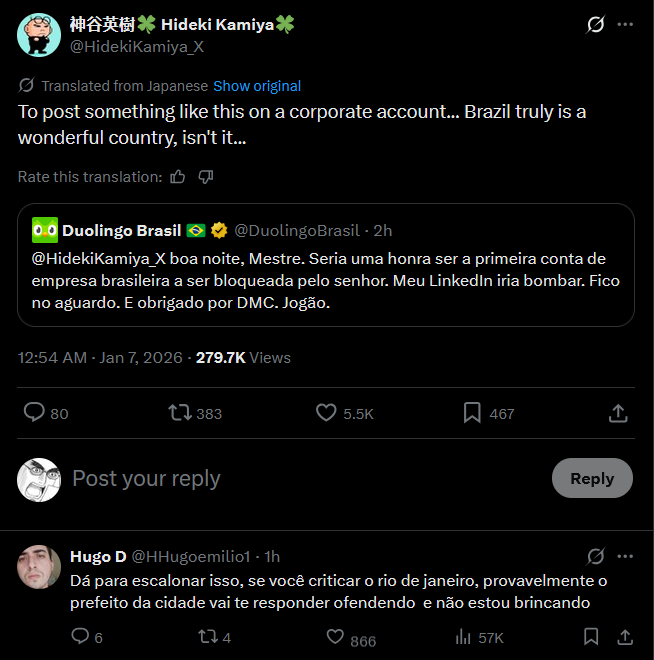The width and height of the screenshot is (654, 660).
Task: Open Hugo D's @HHugoemilio1 profile link
Action: (x=191, y=557)
